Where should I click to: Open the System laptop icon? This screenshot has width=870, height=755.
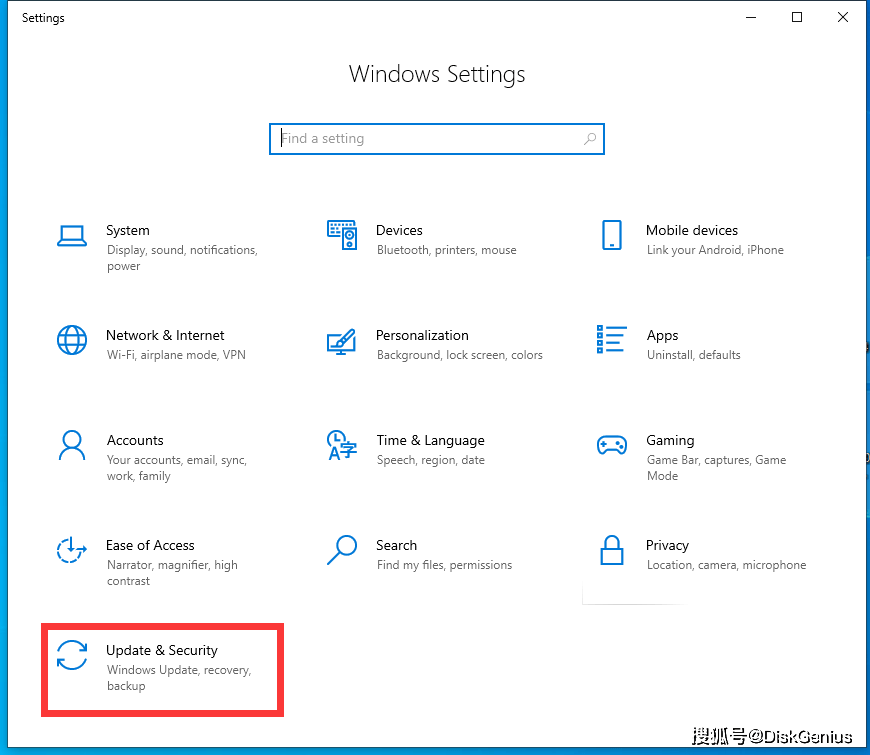pos(72,236)
